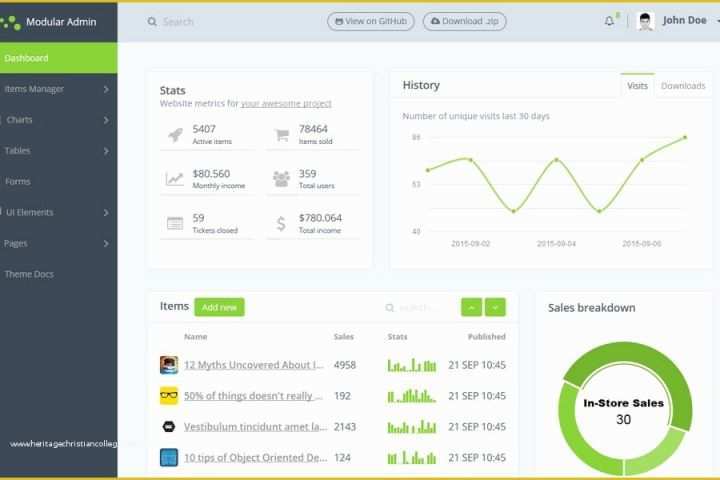720x480 pixels.
Task: Open '50% of things doesn't really' link
Action: pos(253,395)
